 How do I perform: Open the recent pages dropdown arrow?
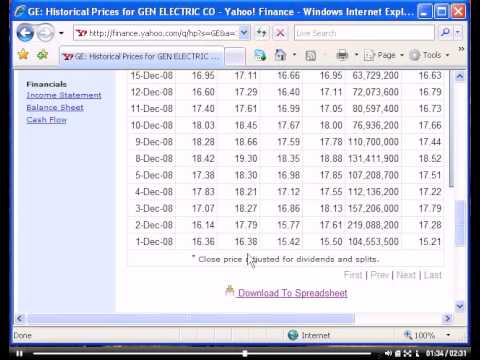pos(61,33)
